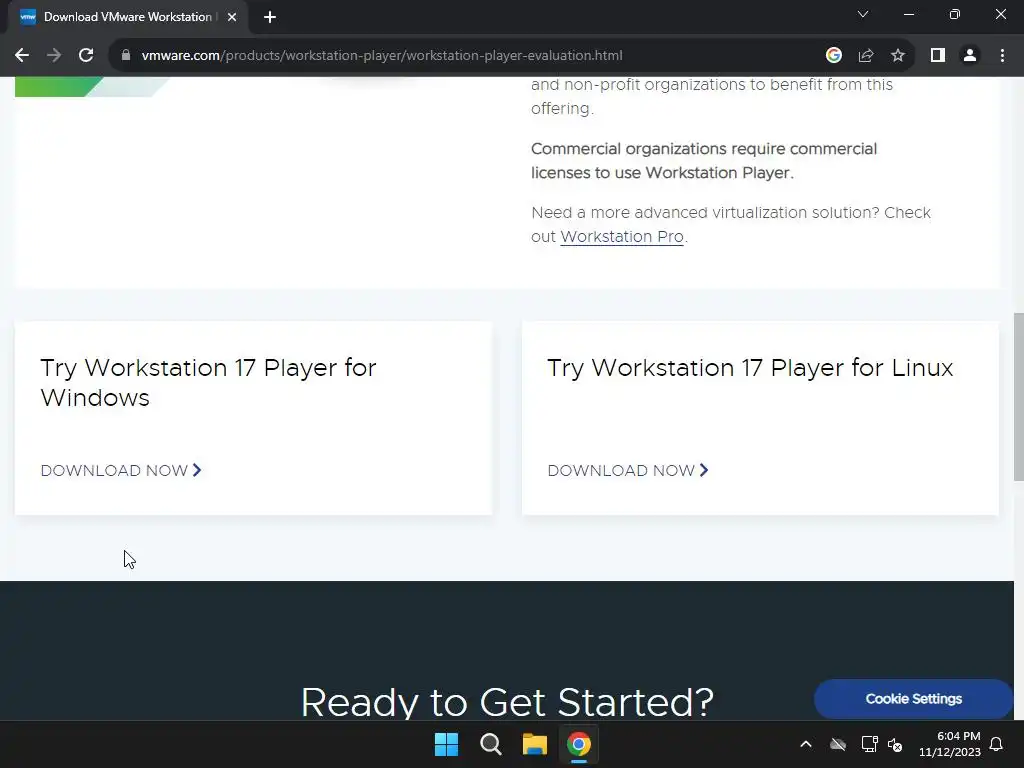Click the Chrome taskbar icon
The image size is (1024, 768).
(579, 744)
